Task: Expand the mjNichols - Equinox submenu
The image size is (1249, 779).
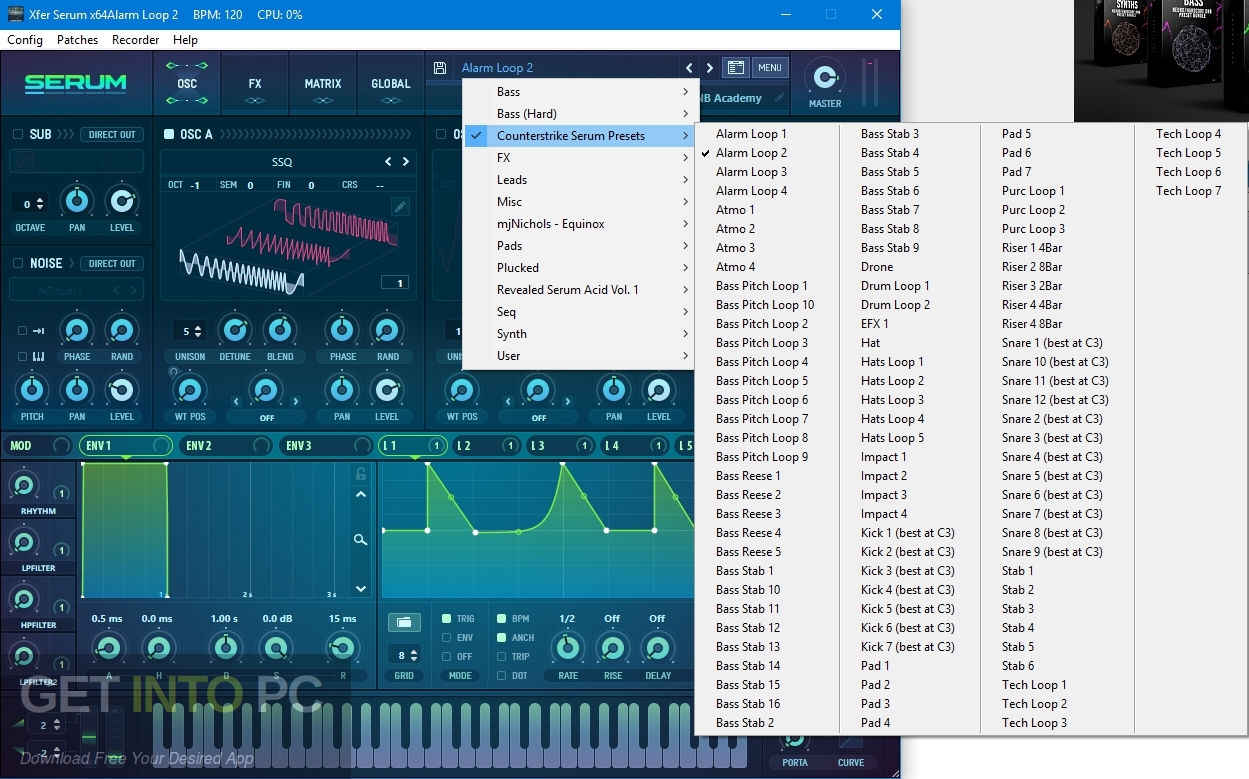Action: (x=580, y=224)
